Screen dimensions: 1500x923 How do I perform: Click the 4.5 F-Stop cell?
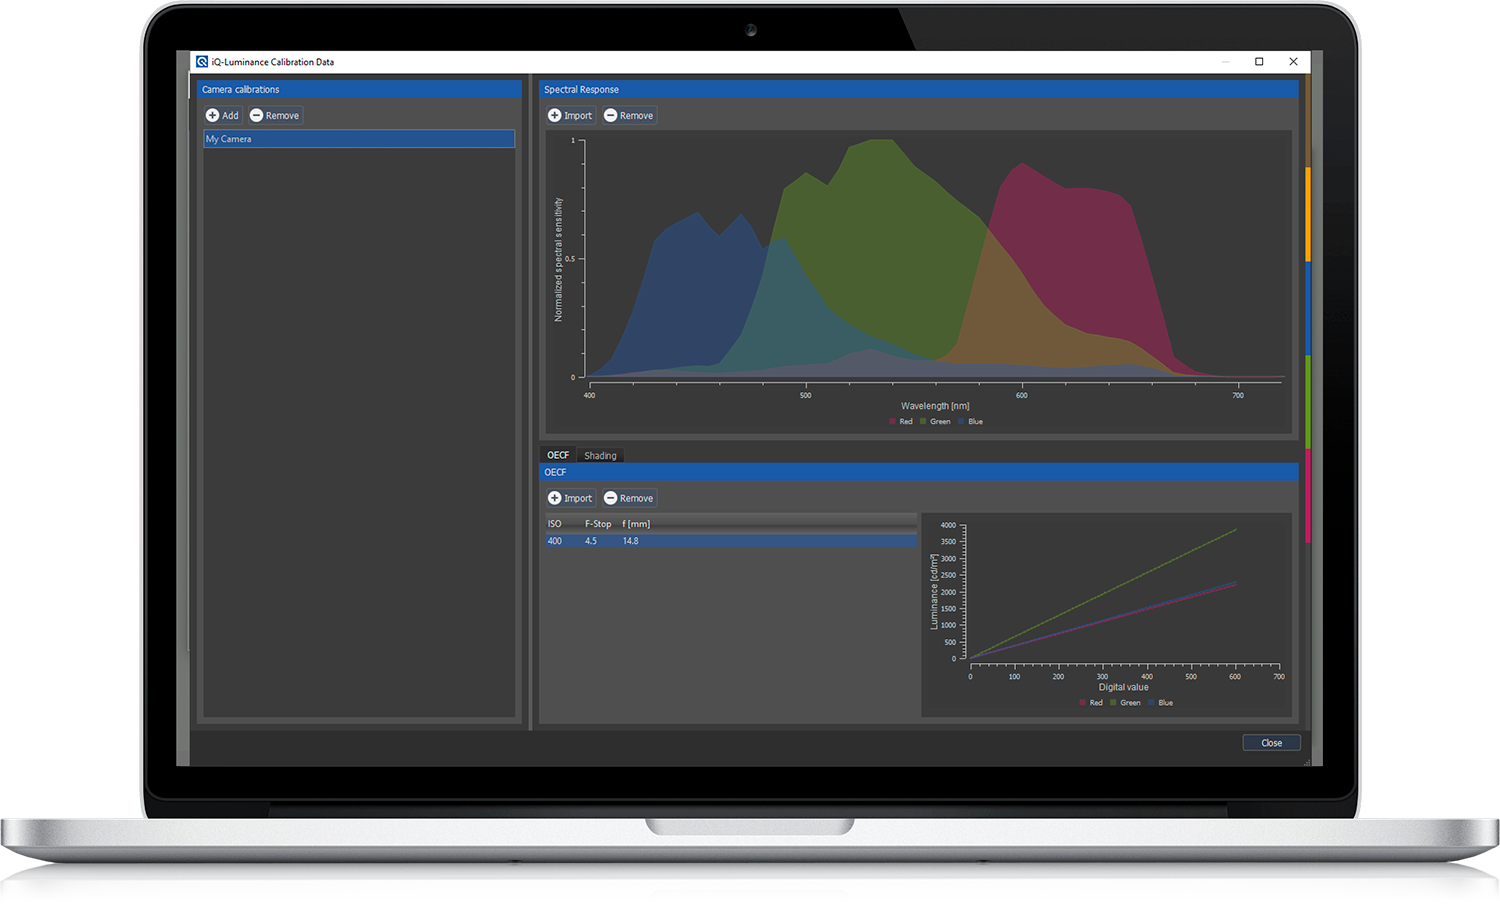point(591,541)
